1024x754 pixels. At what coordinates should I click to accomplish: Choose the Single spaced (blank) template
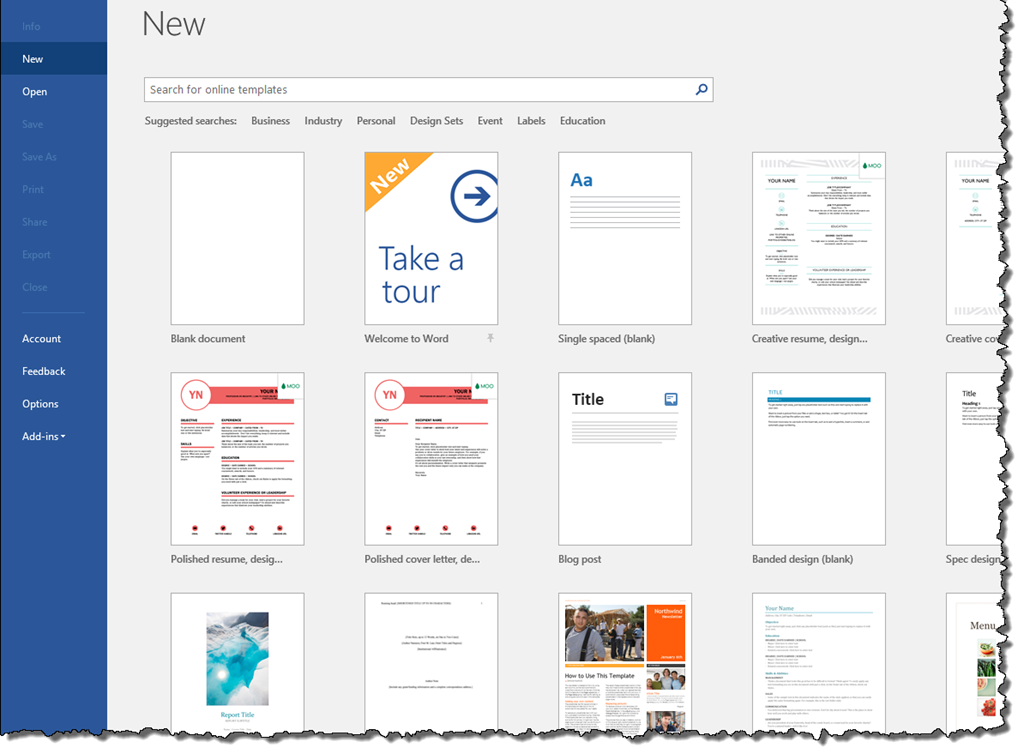625,238
